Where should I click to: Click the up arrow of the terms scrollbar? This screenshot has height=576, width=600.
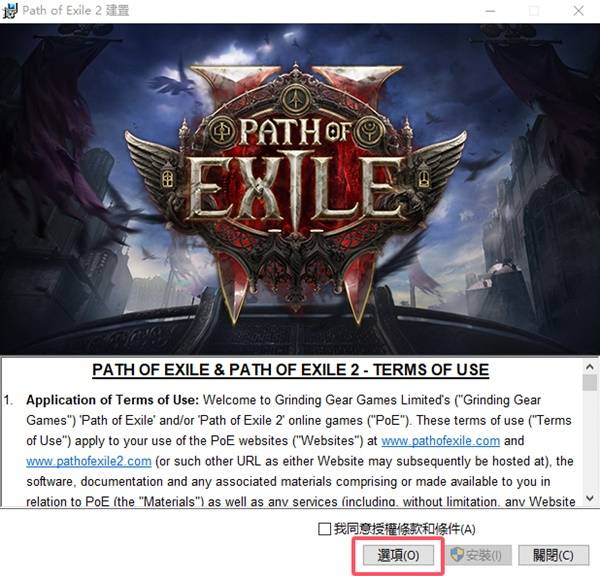click(590, 367)
